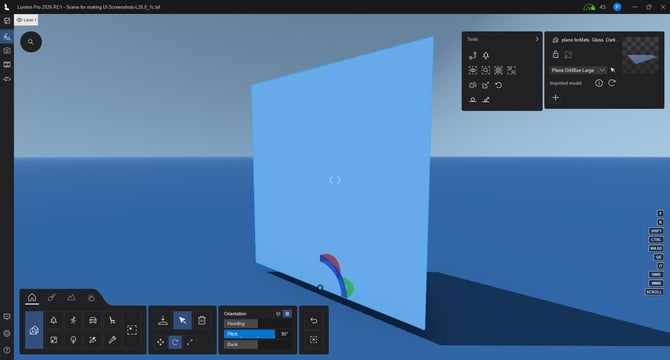Click the place-on-ground icon in Tools
The image size is (670, 360).
coord(473,100)
